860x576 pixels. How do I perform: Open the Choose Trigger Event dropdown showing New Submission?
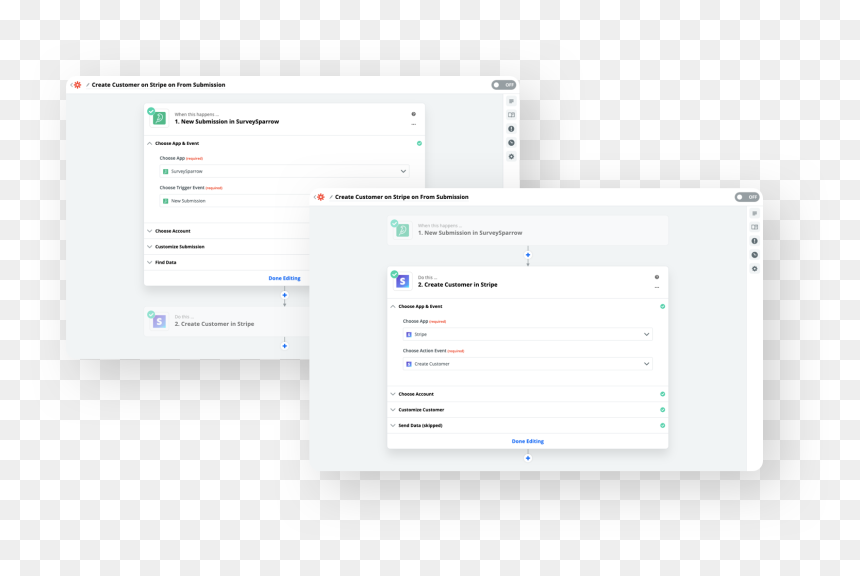click(235, 201)
